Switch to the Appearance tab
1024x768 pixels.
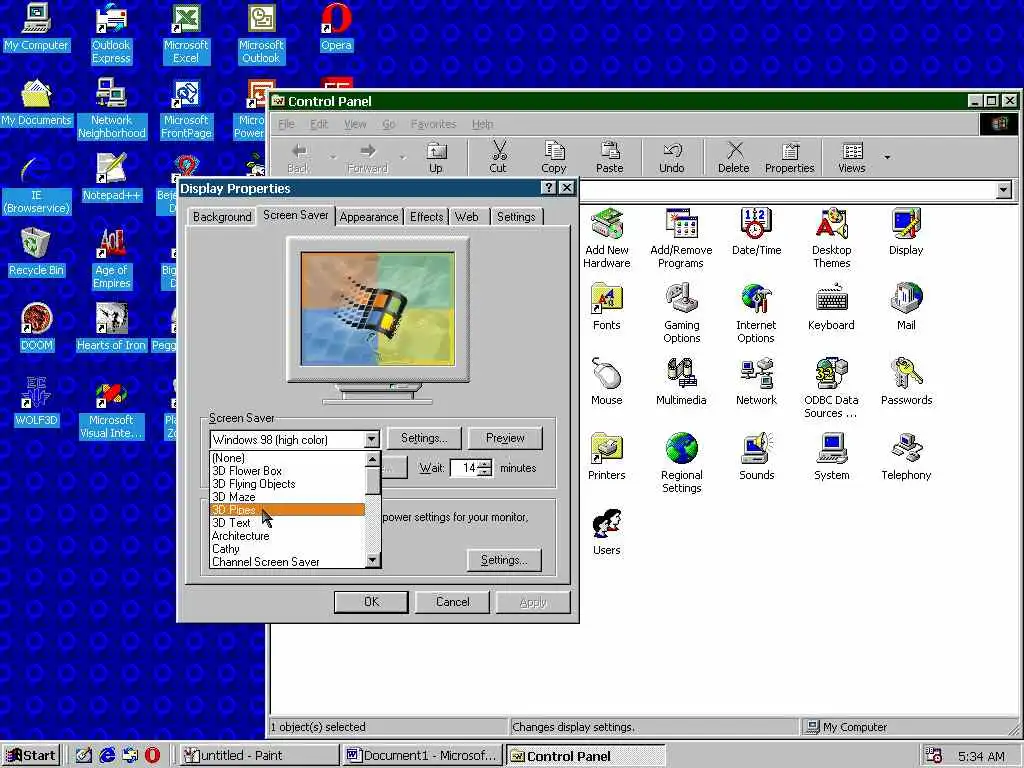click(x=369, y=217)
